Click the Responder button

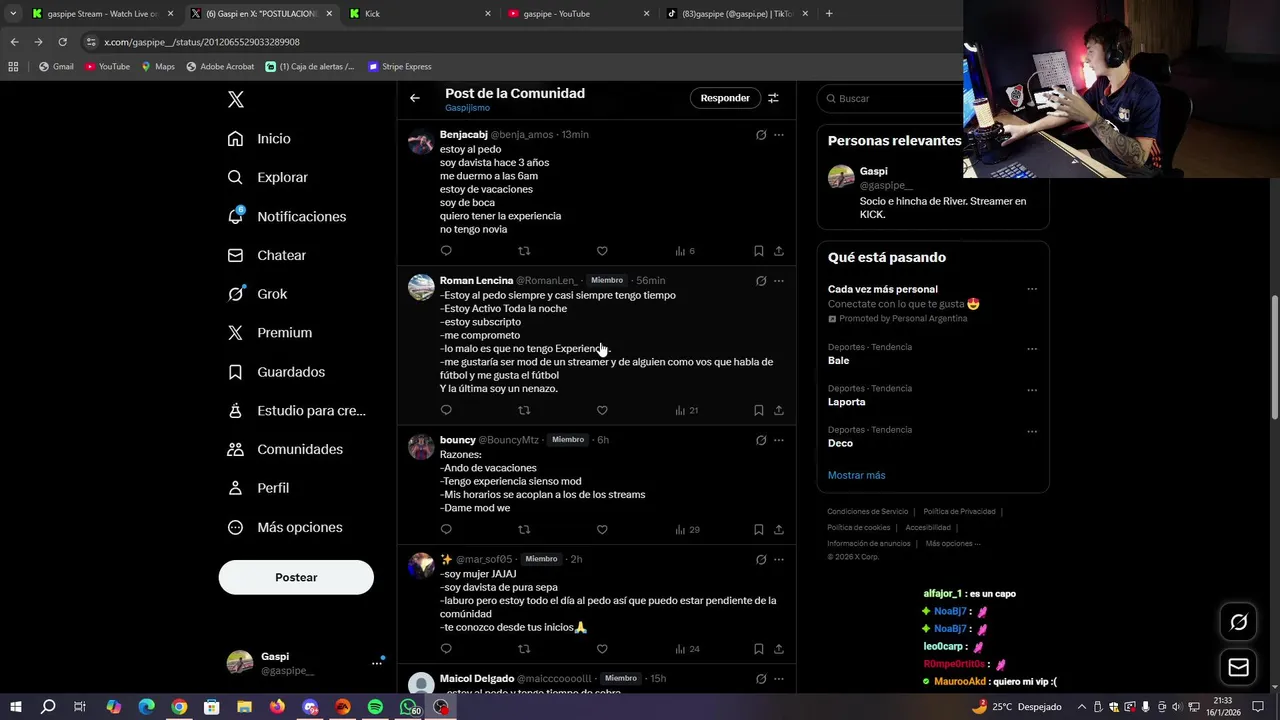tap(725, 98)
